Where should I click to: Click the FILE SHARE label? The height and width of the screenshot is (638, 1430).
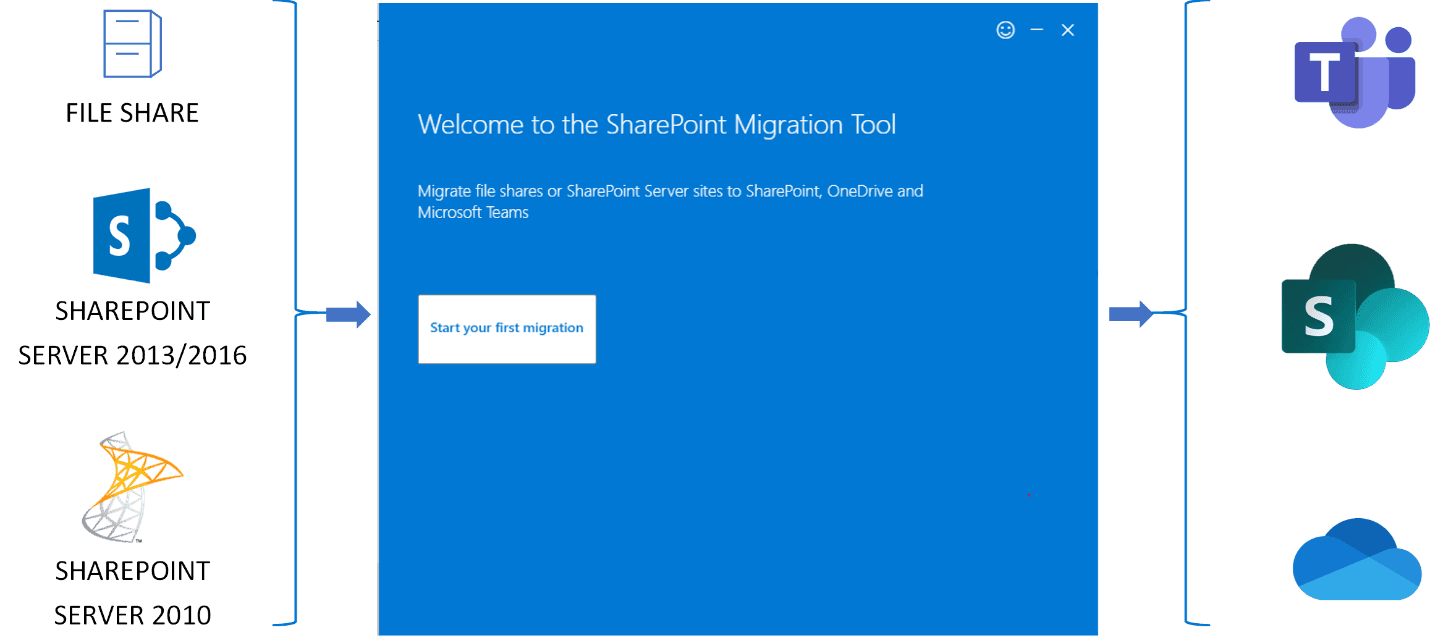[132, 112]
